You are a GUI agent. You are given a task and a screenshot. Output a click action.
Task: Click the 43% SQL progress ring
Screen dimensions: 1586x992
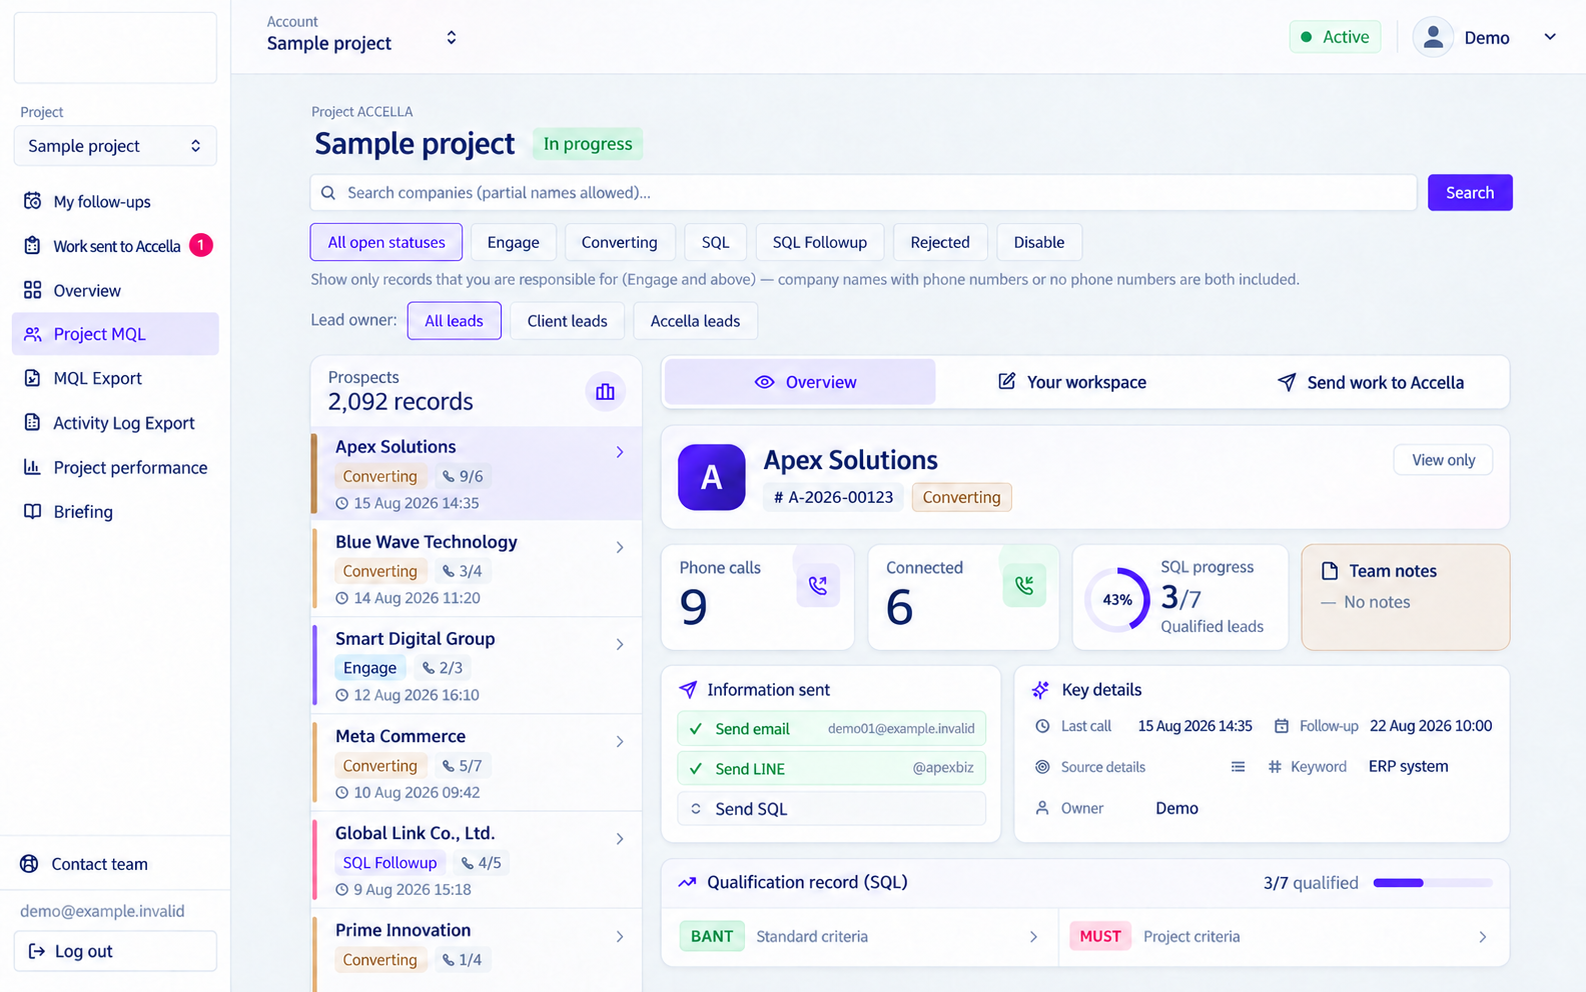(x=1117, y=600)
